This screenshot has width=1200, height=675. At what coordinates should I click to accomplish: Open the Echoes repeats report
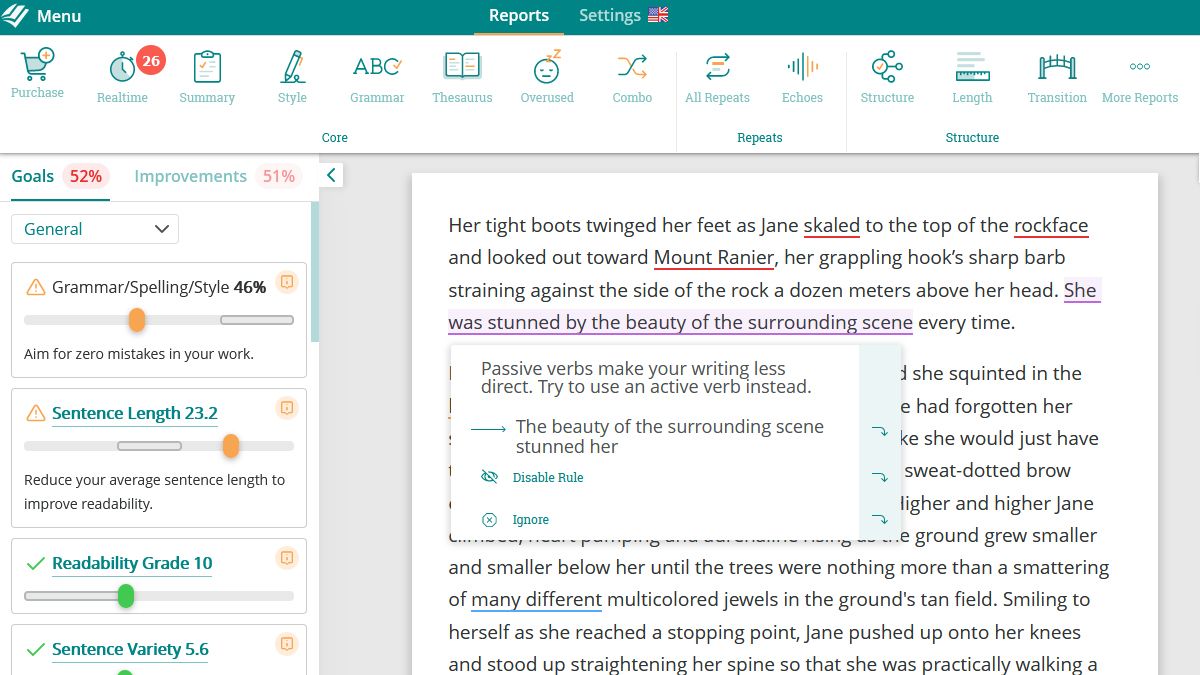[802, 72]
